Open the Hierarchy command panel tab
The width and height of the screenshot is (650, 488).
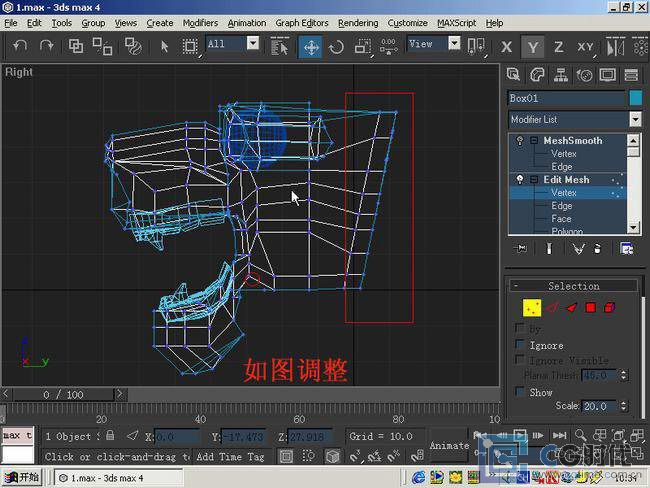561,75
